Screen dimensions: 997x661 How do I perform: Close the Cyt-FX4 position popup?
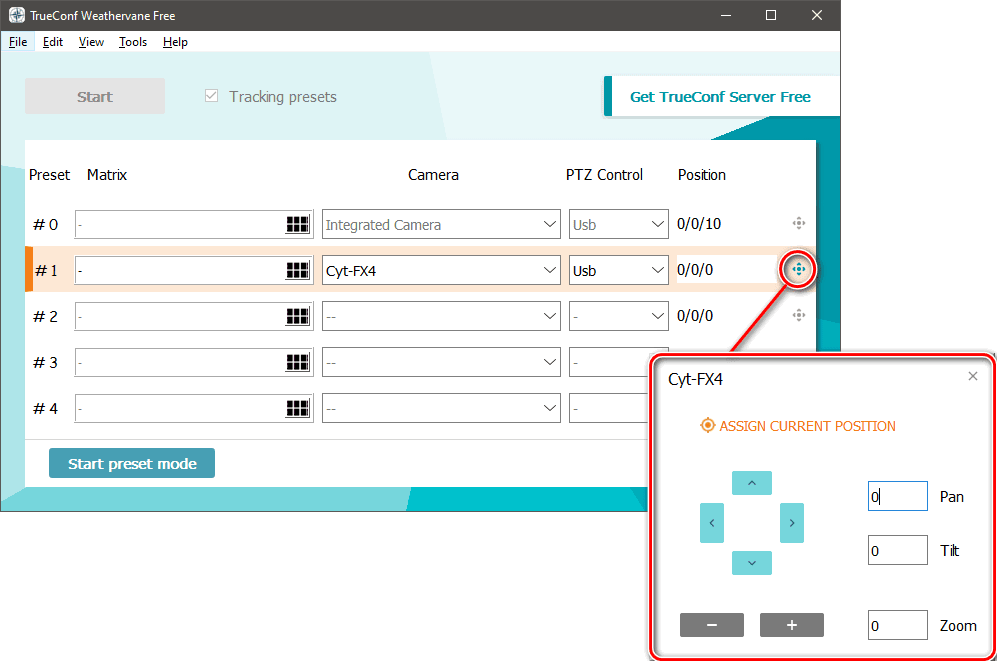(973, 376)
